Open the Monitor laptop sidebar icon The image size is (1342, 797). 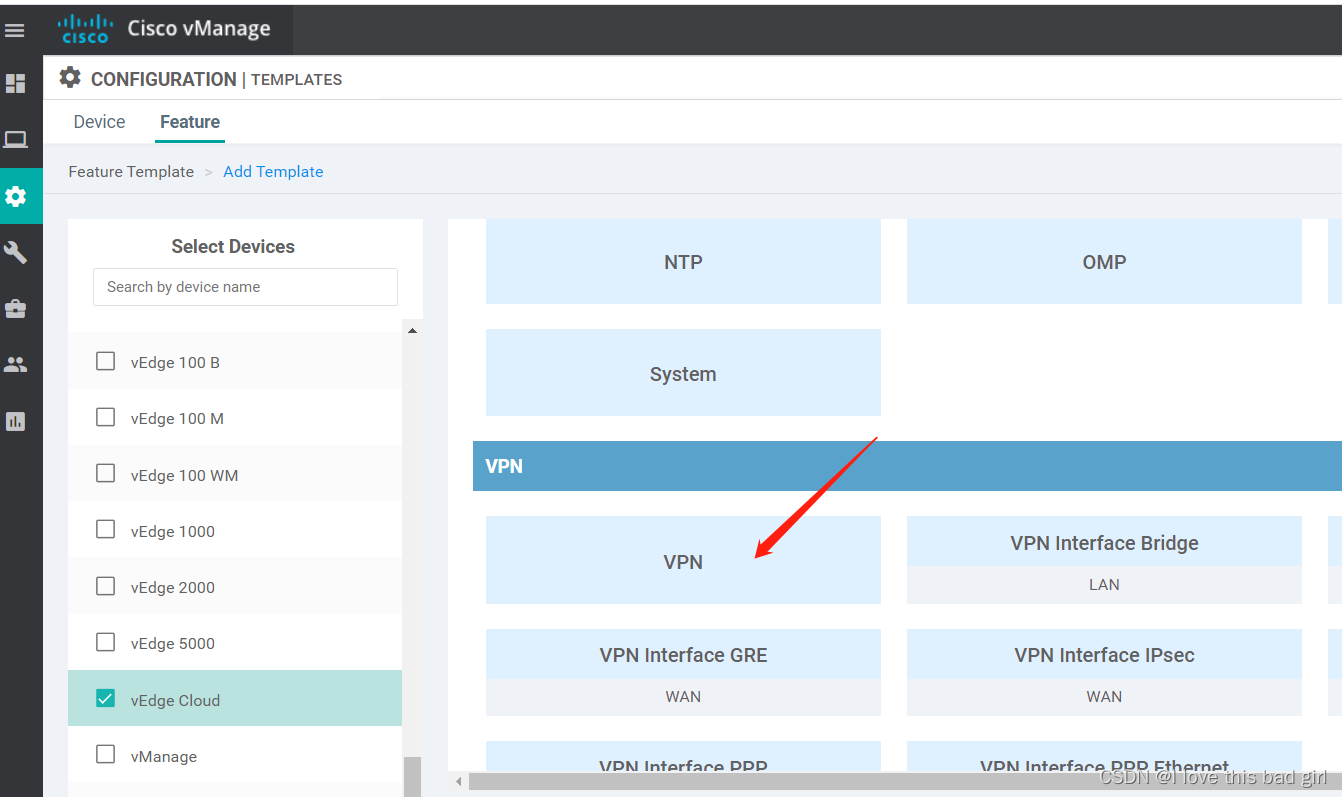[x=15, y=140]
